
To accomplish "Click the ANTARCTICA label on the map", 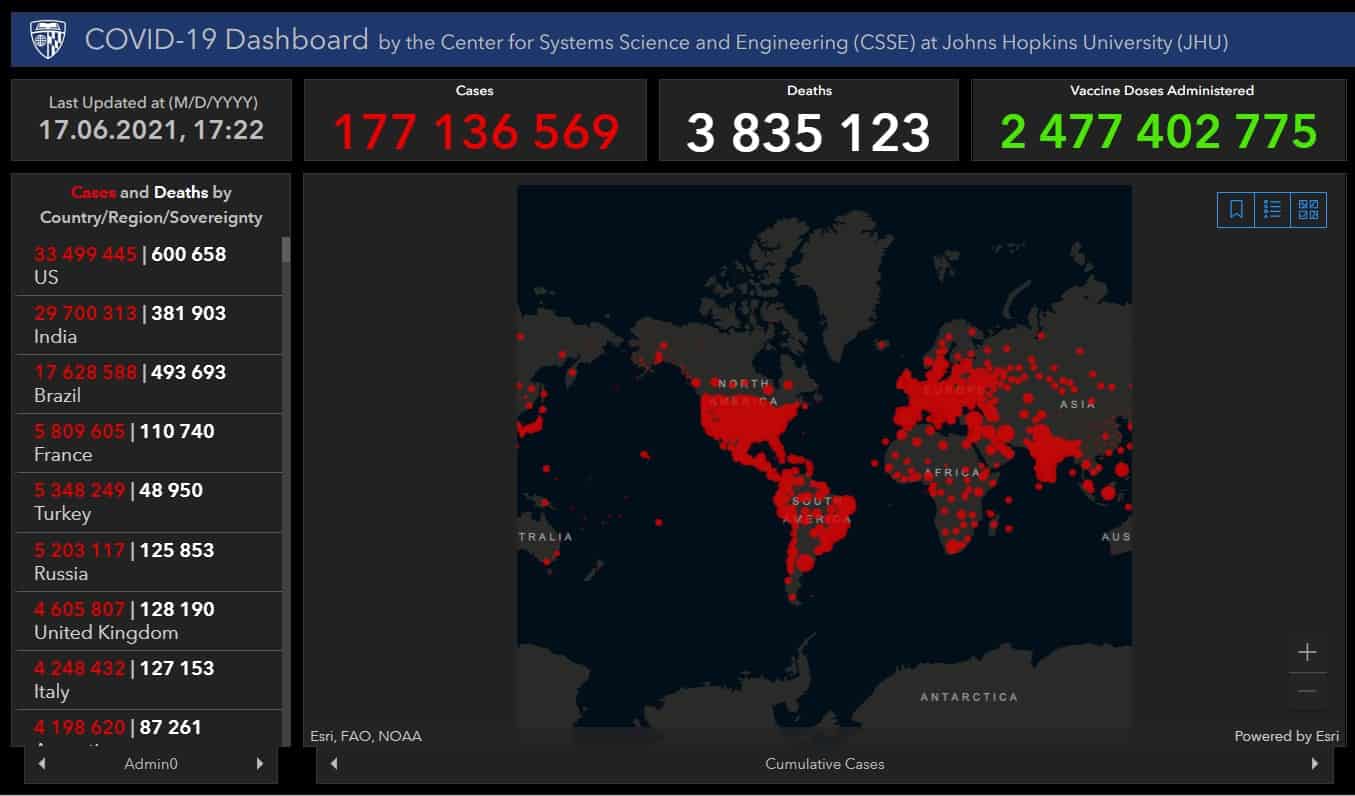I will 969,697.
